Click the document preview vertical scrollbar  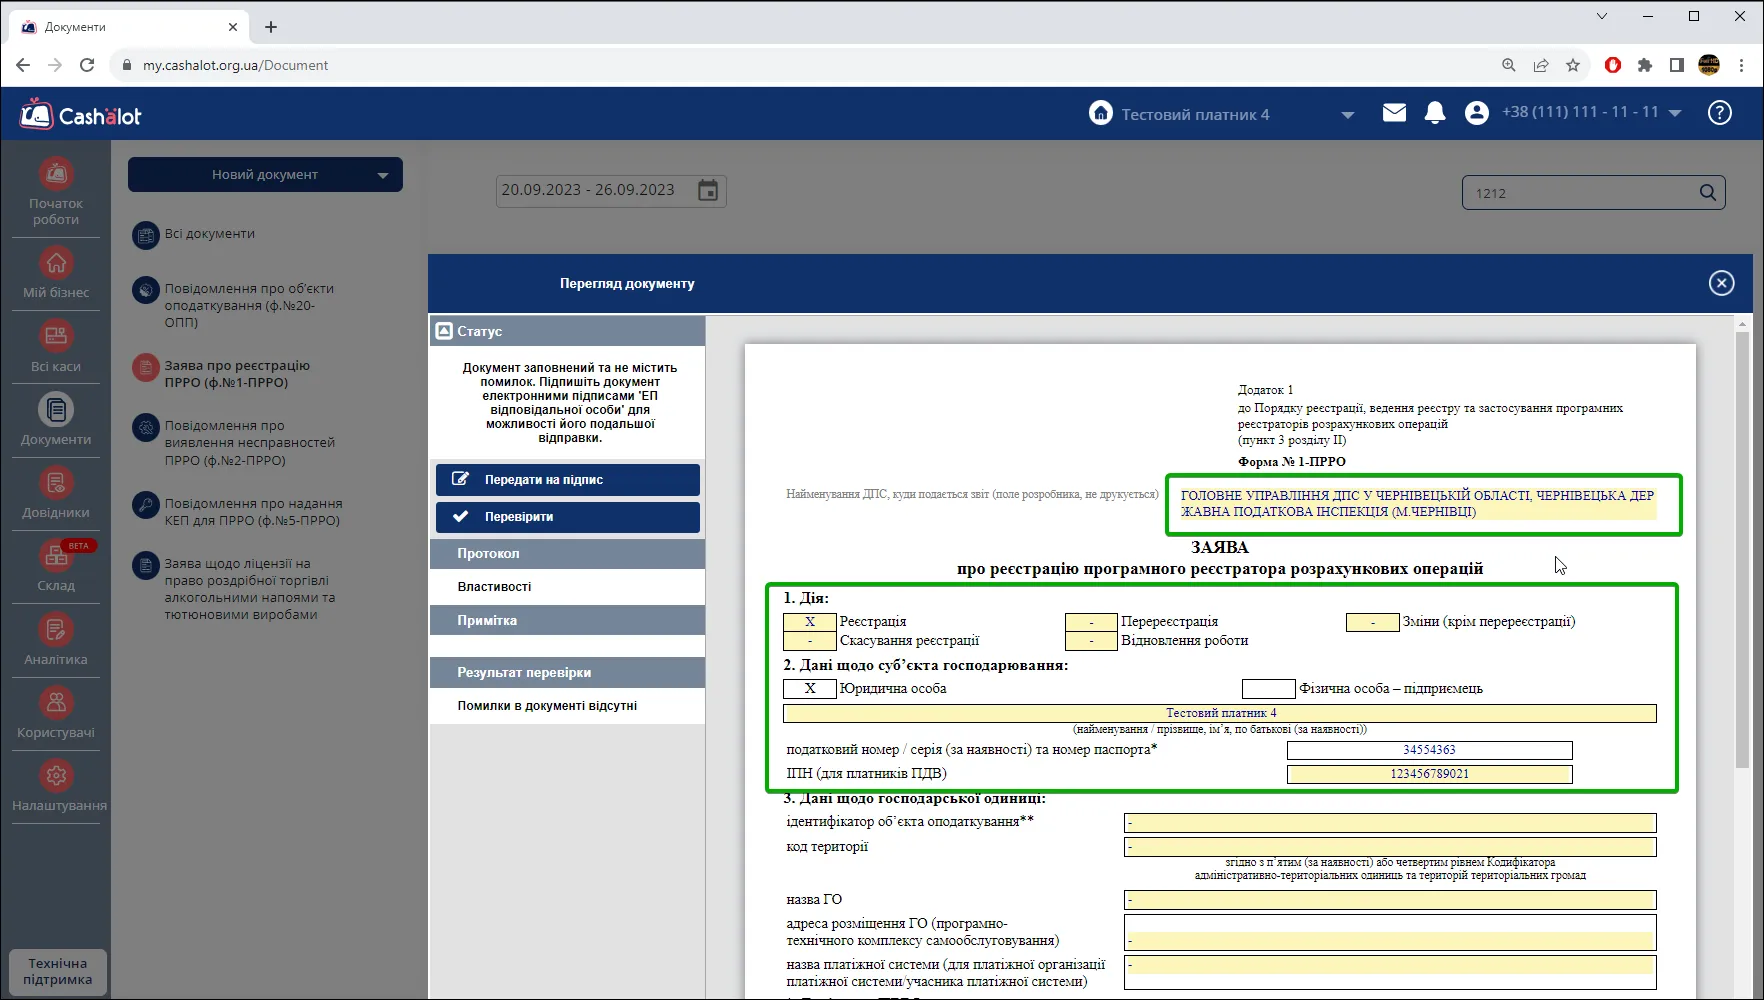coord(1742,550)
